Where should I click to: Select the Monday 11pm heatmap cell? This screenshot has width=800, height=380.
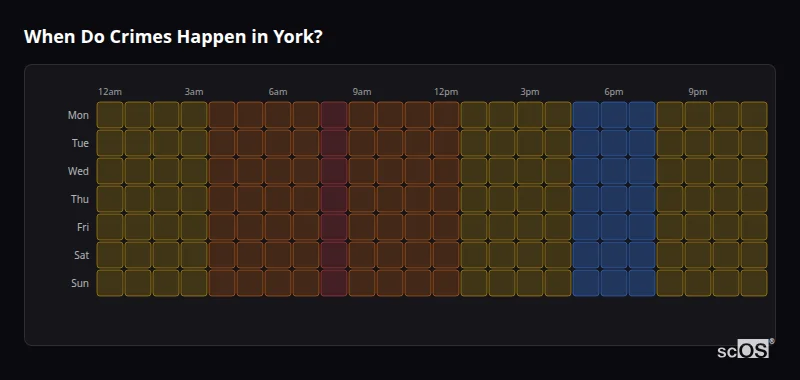coord(754,115)
